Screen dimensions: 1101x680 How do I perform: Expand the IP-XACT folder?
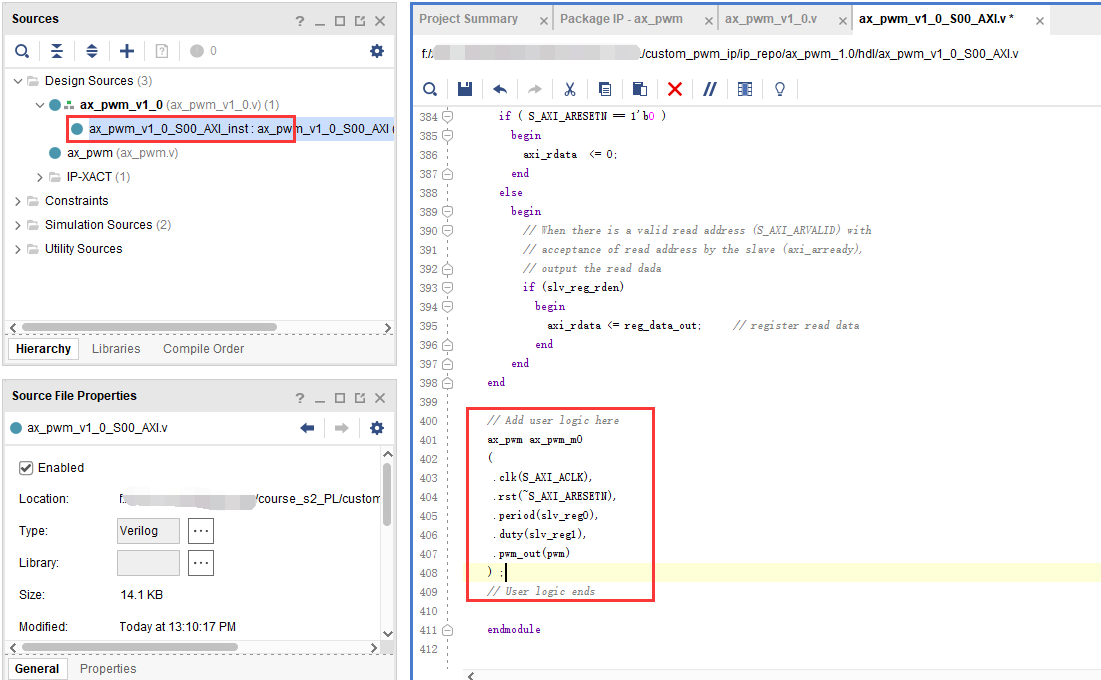click(x=40, y=177)
